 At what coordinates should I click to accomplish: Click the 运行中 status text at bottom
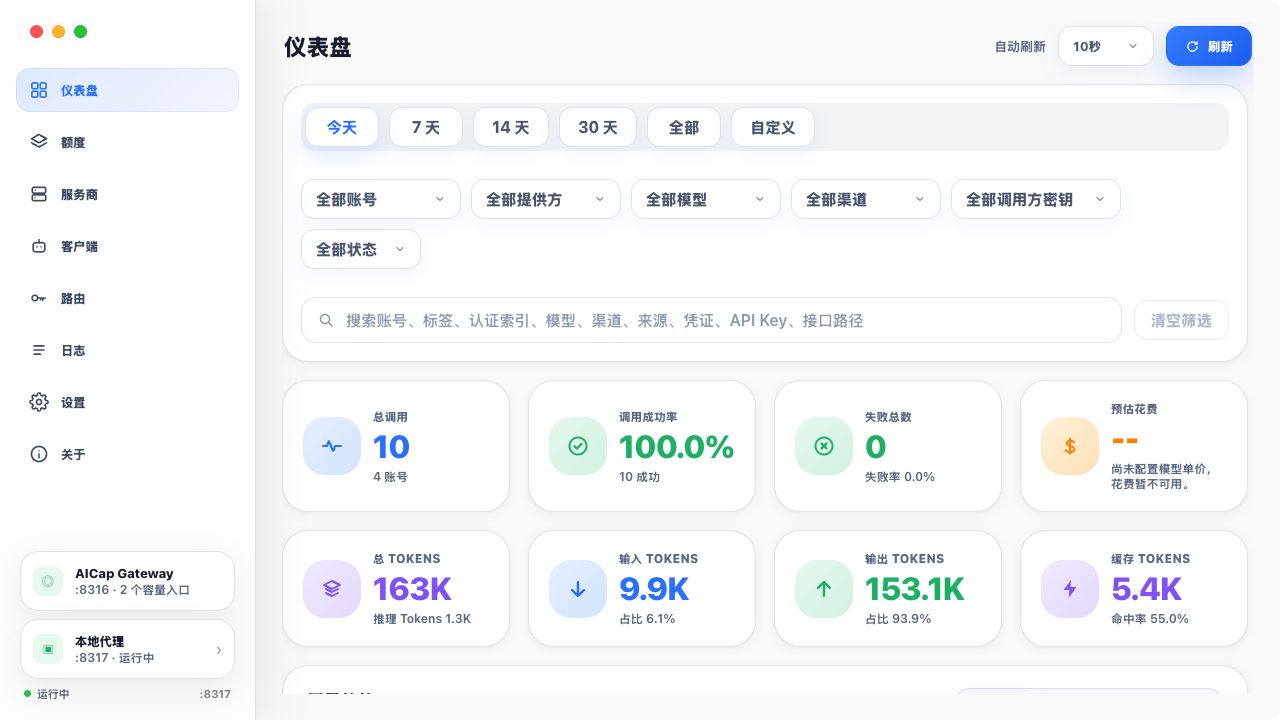click(53, 694)
